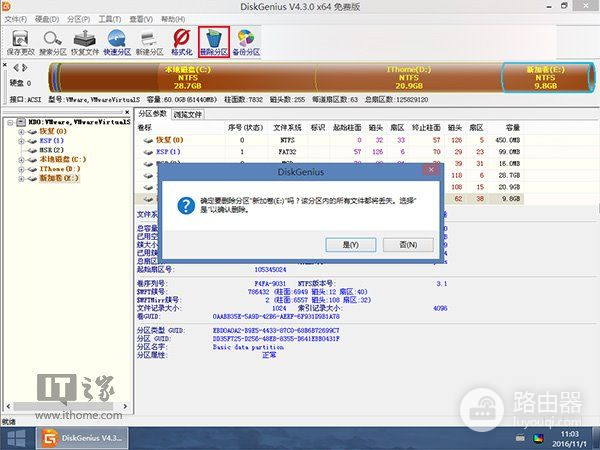Collapse the HD0:VMware root disk node

[x=9, y=123]
